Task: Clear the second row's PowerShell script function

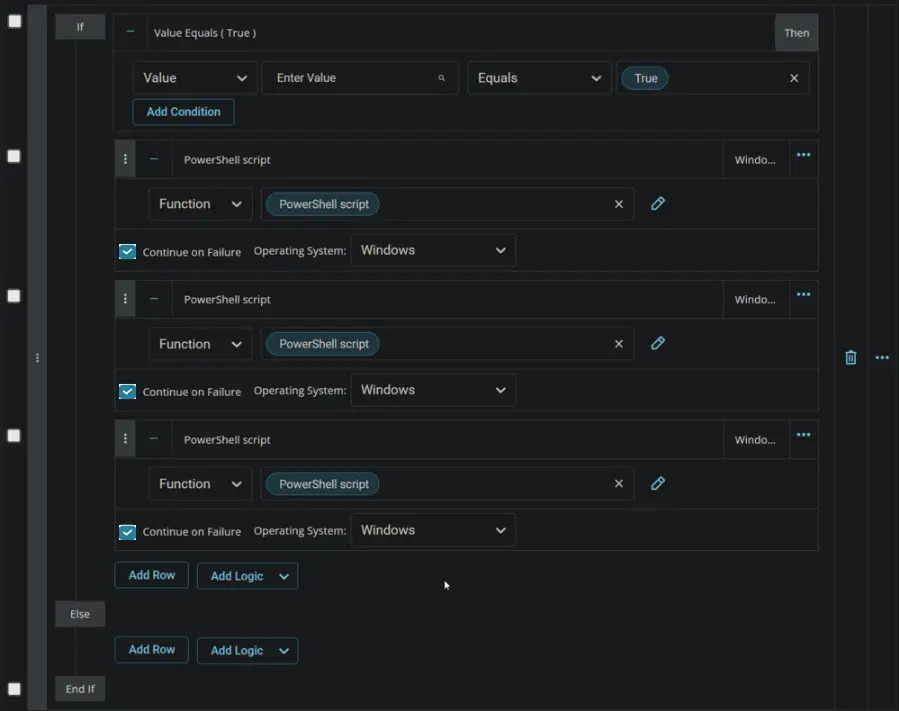Action: tap(619, 344)
